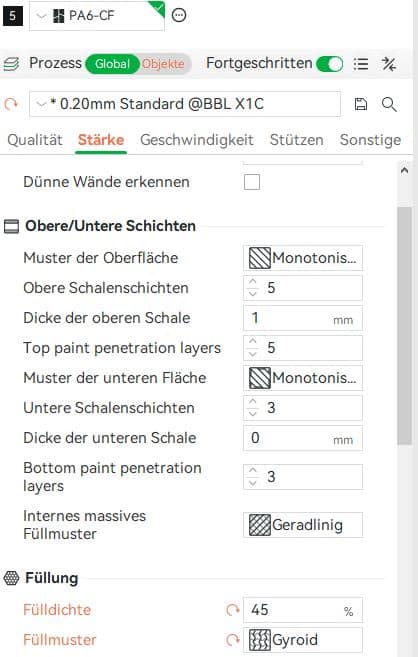Toggle the Fortgeschritten advanced switch
This screenshot has width=418, height=657.
point(330,64)
